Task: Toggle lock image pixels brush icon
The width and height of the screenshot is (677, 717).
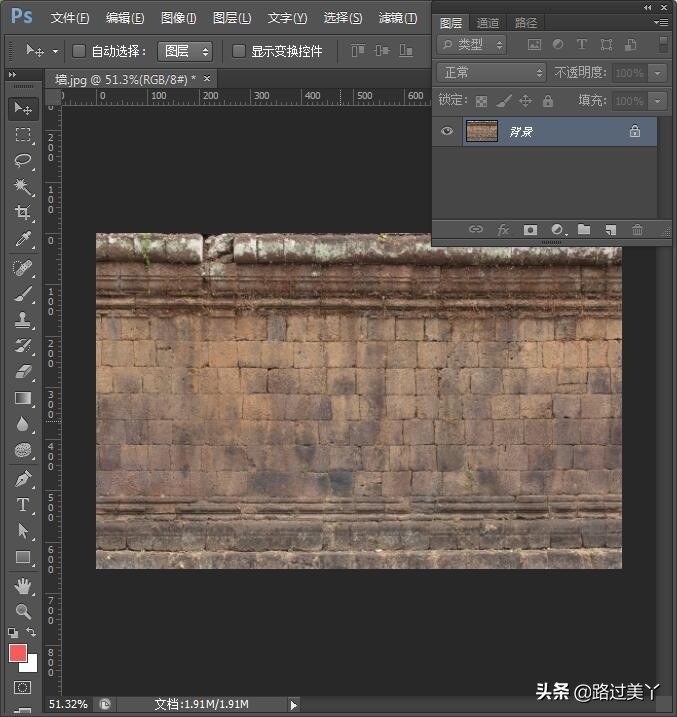Action: pos(504,101)
